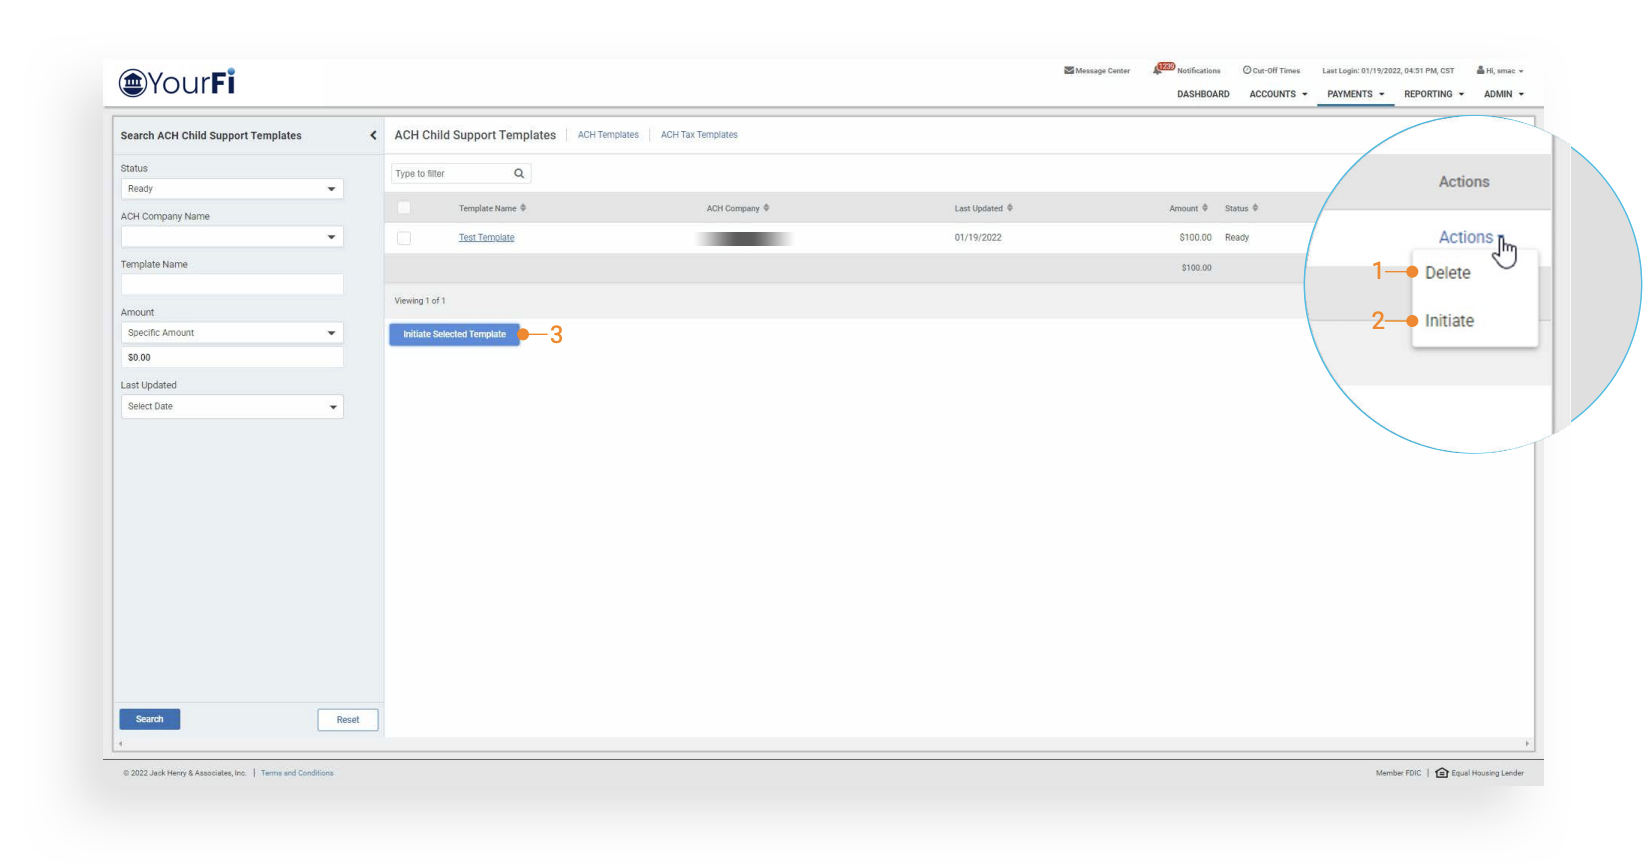Click Initiate Selected Template button

tap(454, 334)
